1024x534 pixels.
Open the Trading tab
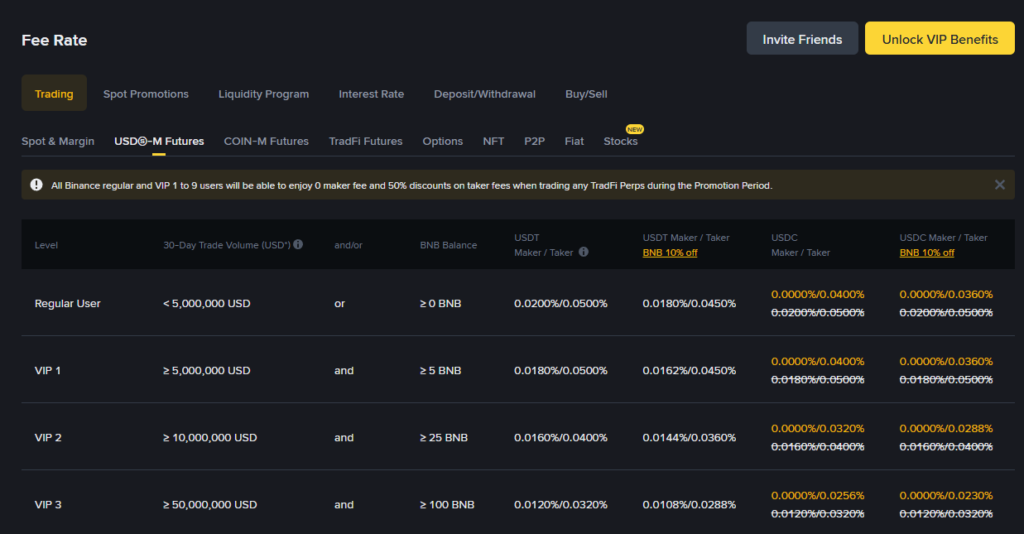click(x=54, y=93)
